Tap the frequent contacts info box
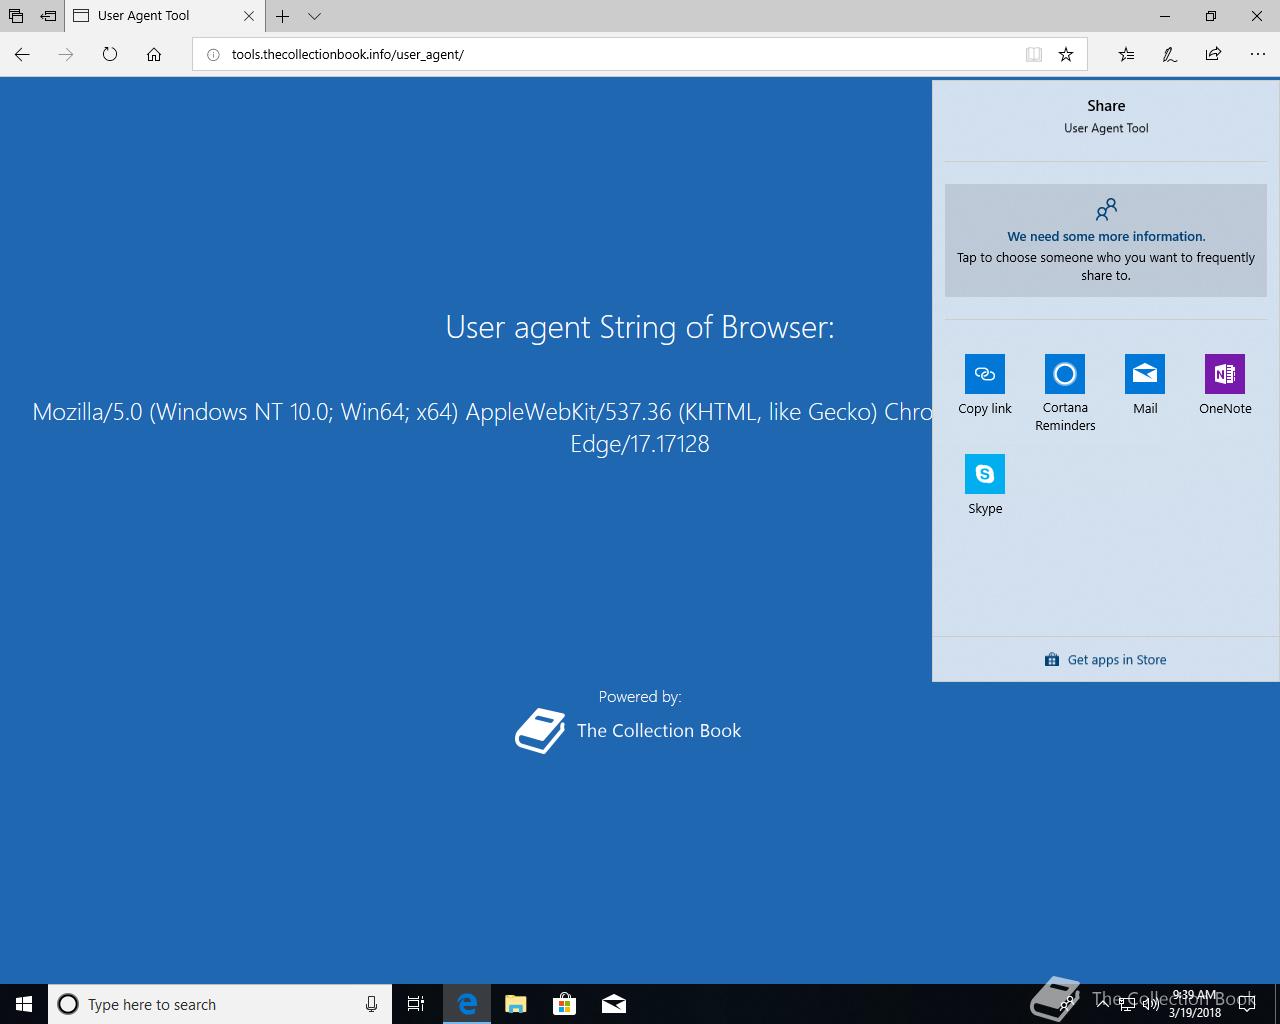This screenshot has width=1280, height=1024. pyautogui.click(x=1106, y=240)
